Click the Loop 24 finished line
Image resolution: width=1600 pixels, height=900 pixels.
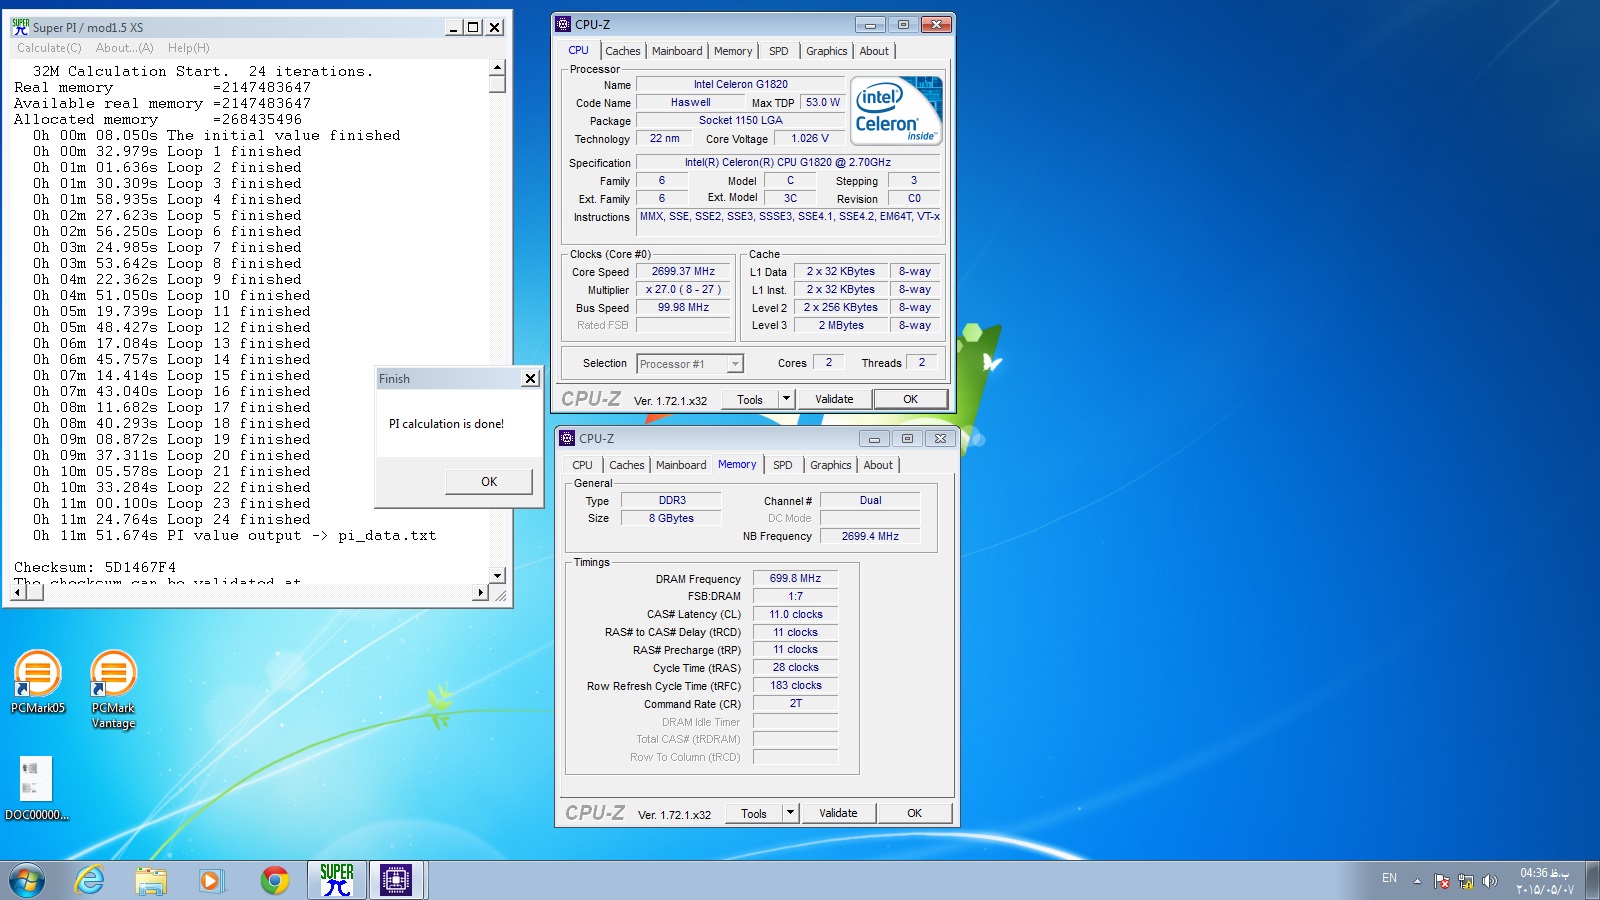tap(171, 519)
